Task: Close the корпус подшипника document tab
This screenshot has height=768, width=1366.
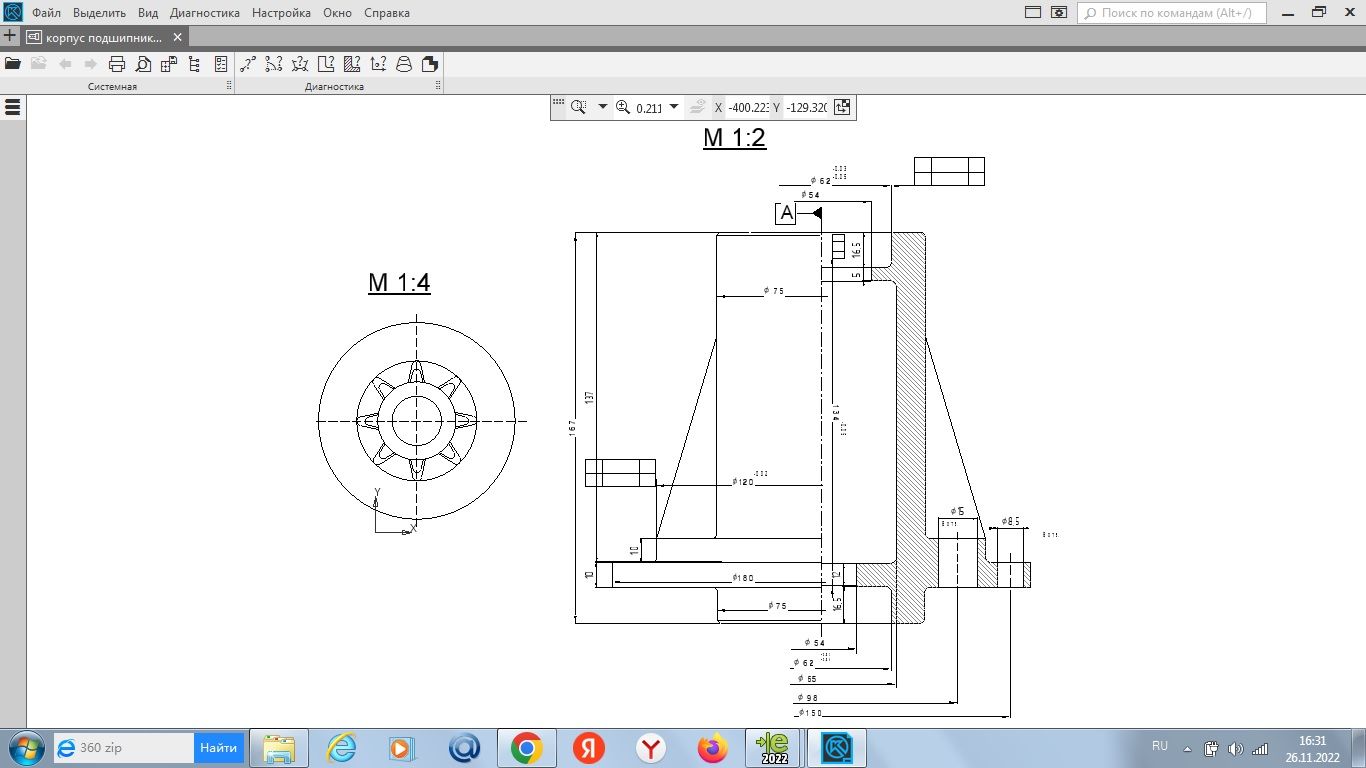Action: pos(178,37)
